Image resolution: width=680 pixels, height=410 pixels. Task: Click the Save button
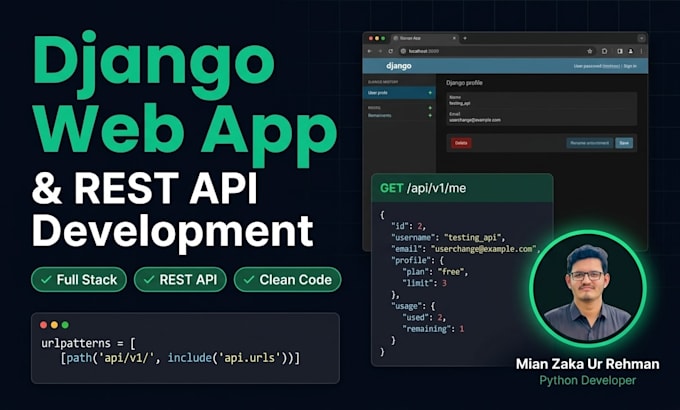tap(624, 143)
